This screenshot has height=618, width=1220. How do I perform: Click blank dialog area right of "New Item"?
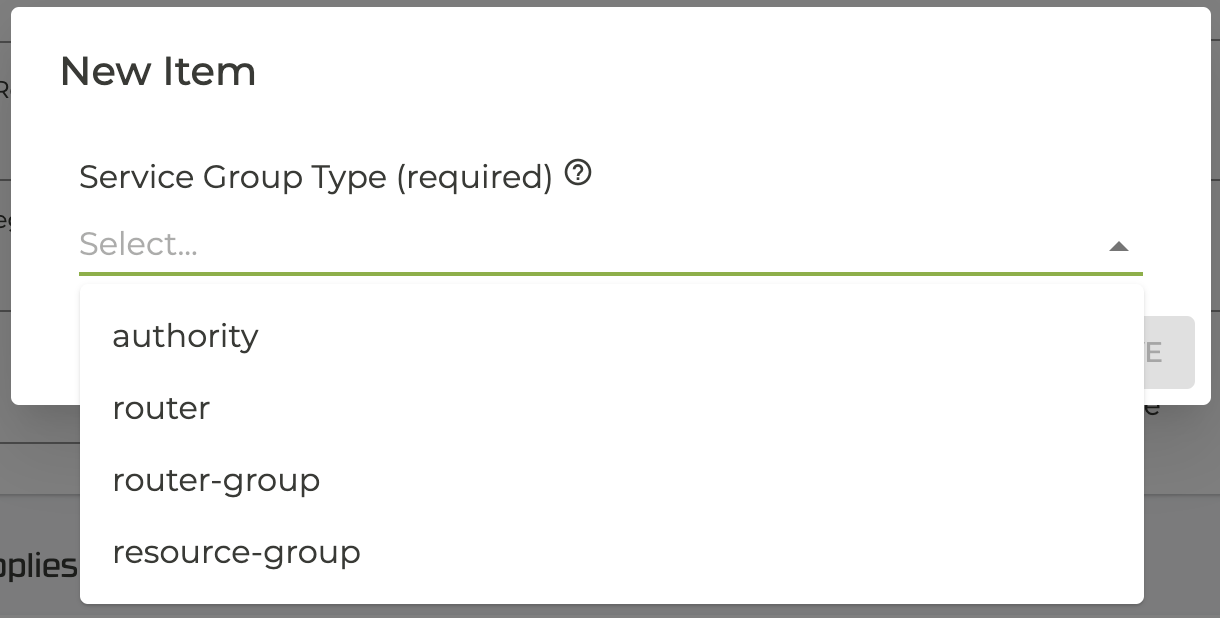(700, 72)
